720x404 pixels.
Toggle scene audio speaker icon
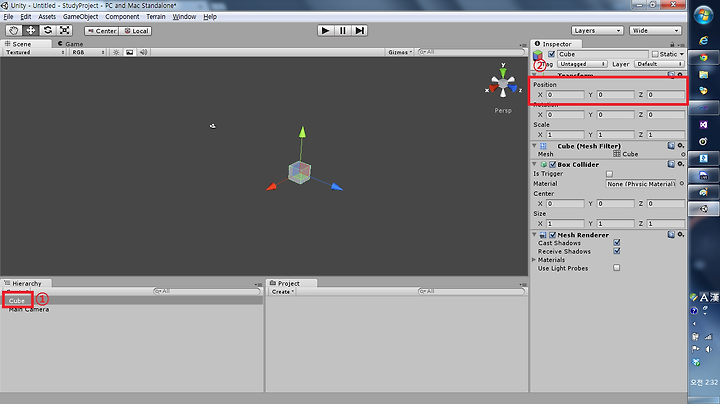pos(143,52)
